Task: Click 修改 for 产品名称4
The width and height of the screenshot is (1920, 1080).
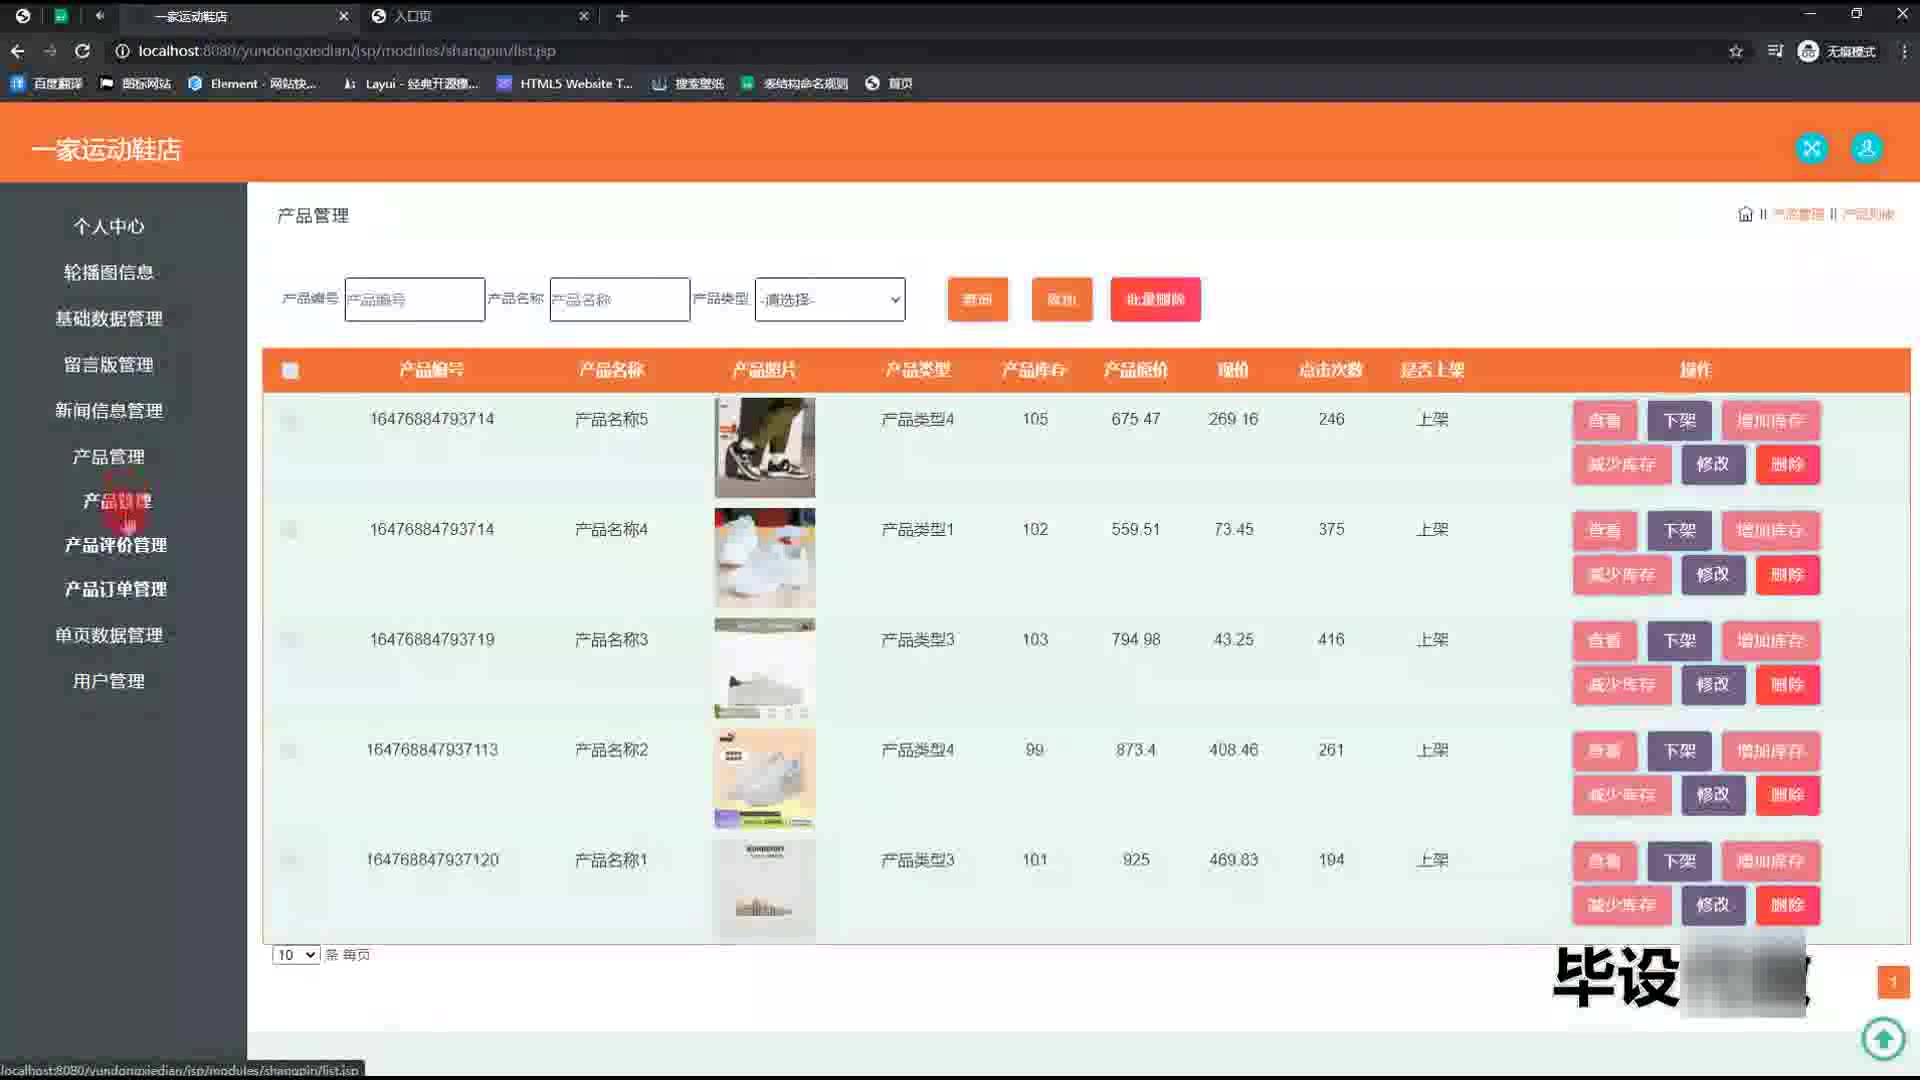Action: (x=1712, y=575)
